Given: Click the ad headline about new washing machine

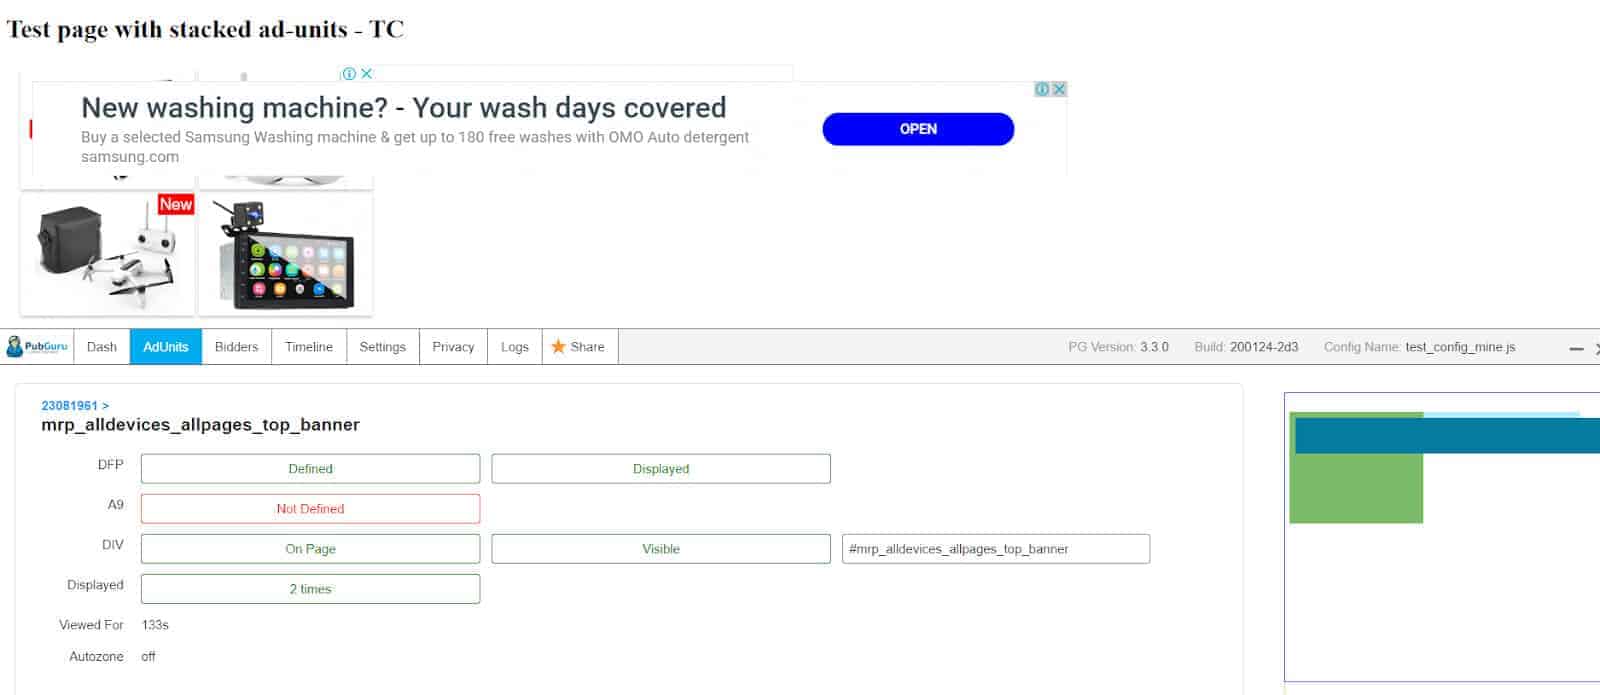Looking at the screenshot, I should (404, 107).
